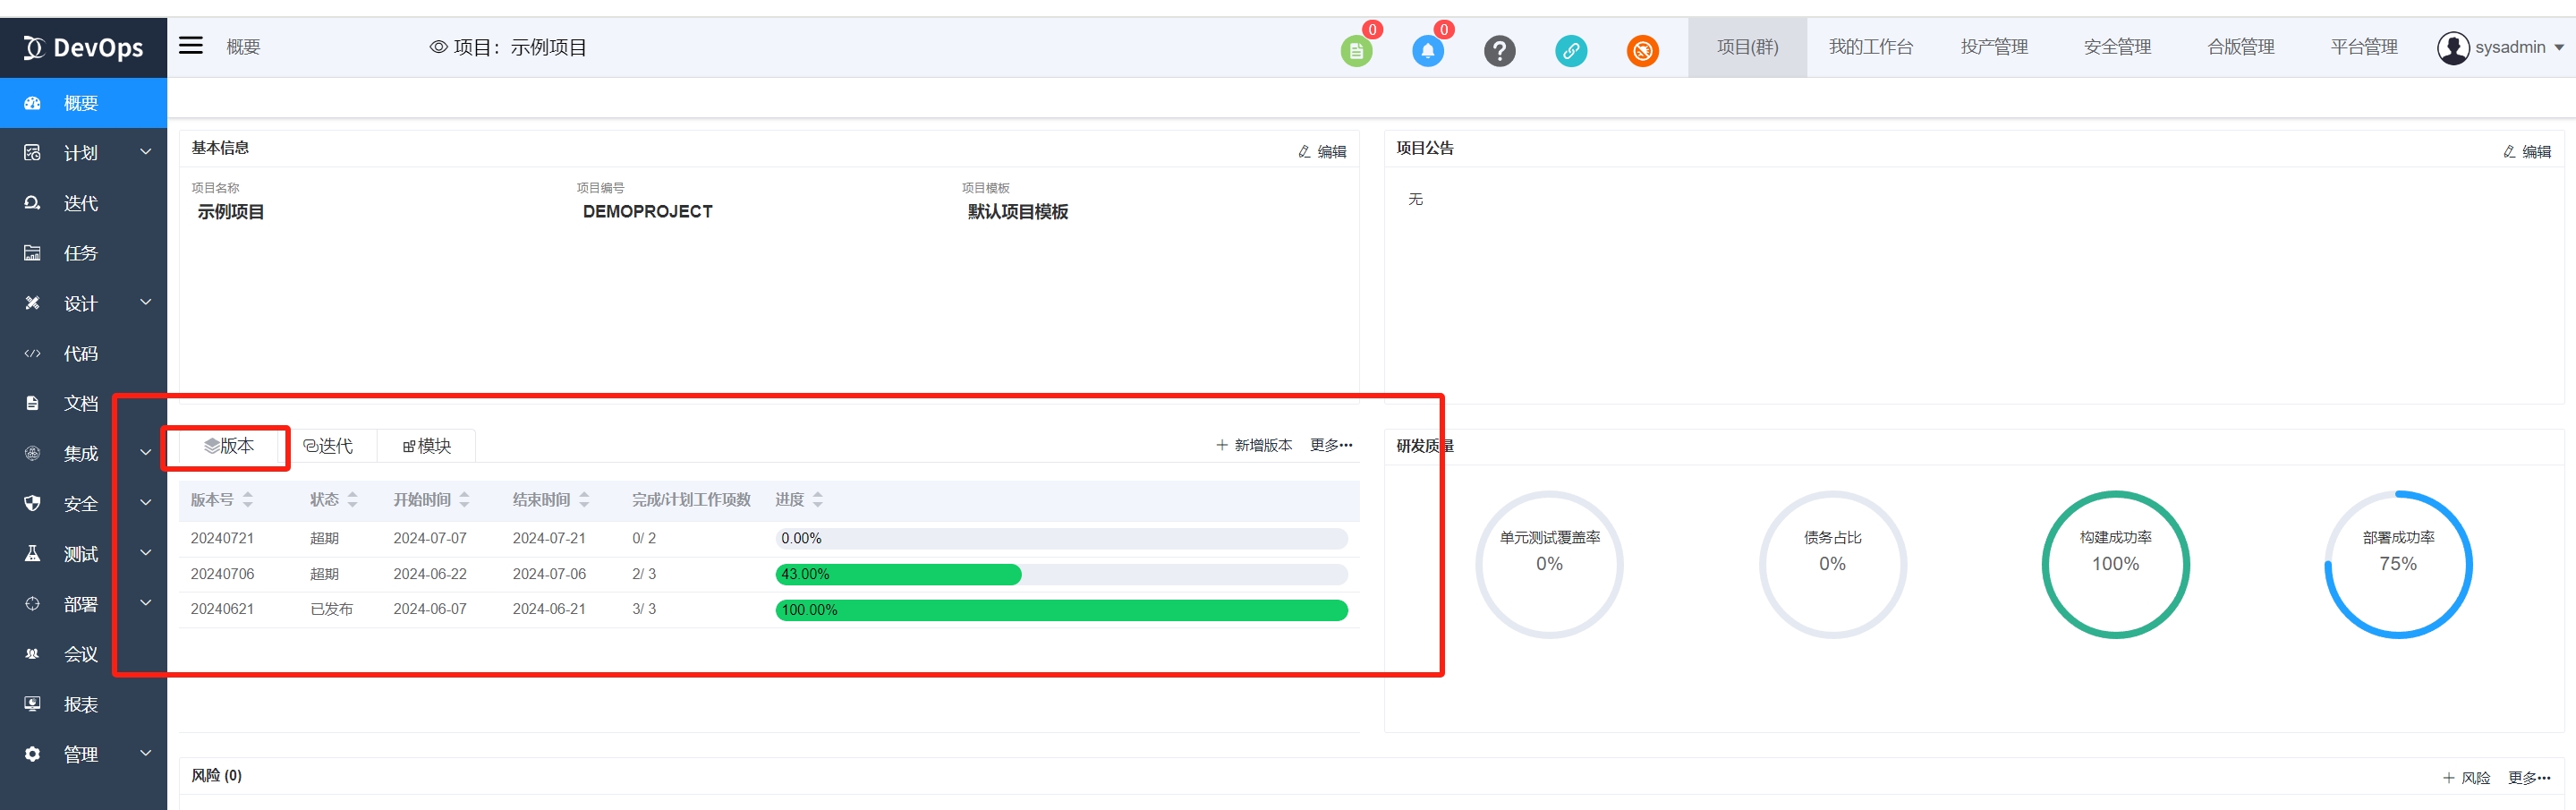The height and width of the screenshot is (810, 2576).
Task: Sort the table by 版本号 column
Action: (247, 500)
